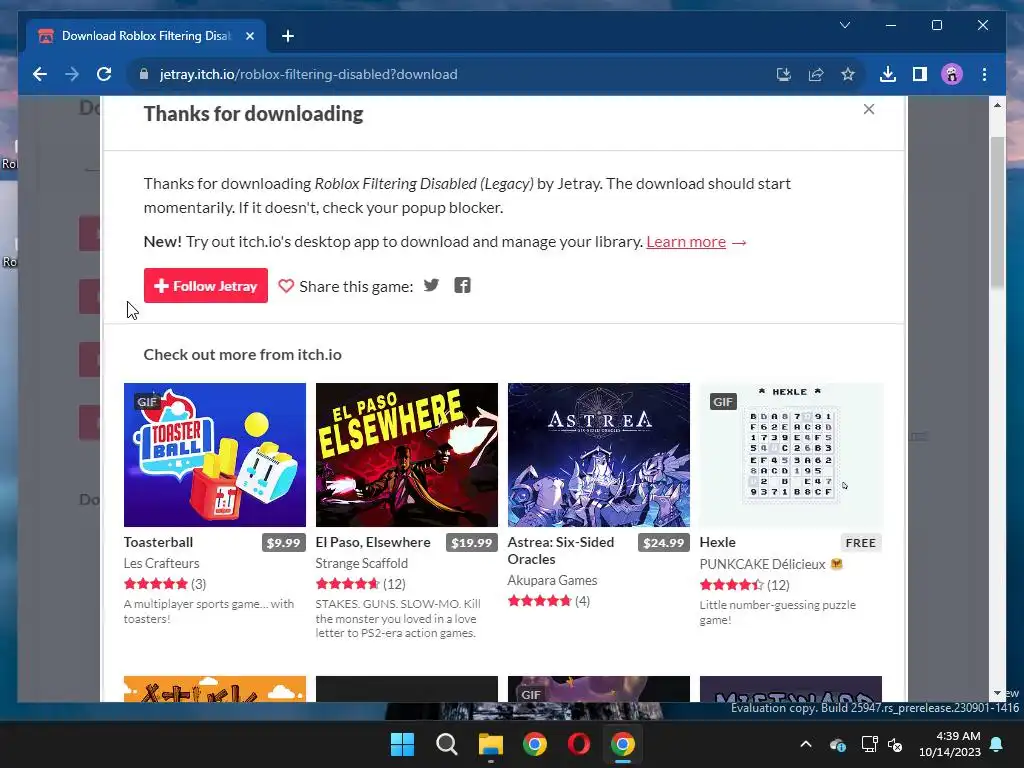Reload the page with refresh icon
This screenshot has height=768, width=1024.
(x=104, y=74)
